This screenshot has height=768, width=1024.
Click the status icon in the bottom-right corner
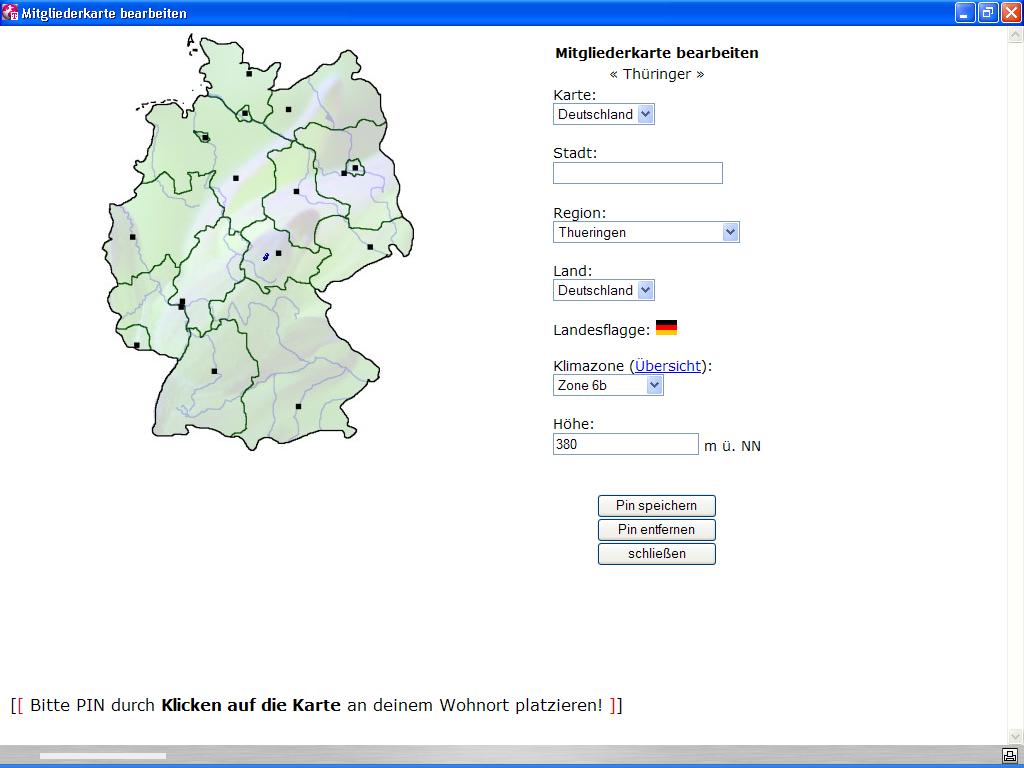(x=1010, y=755)
